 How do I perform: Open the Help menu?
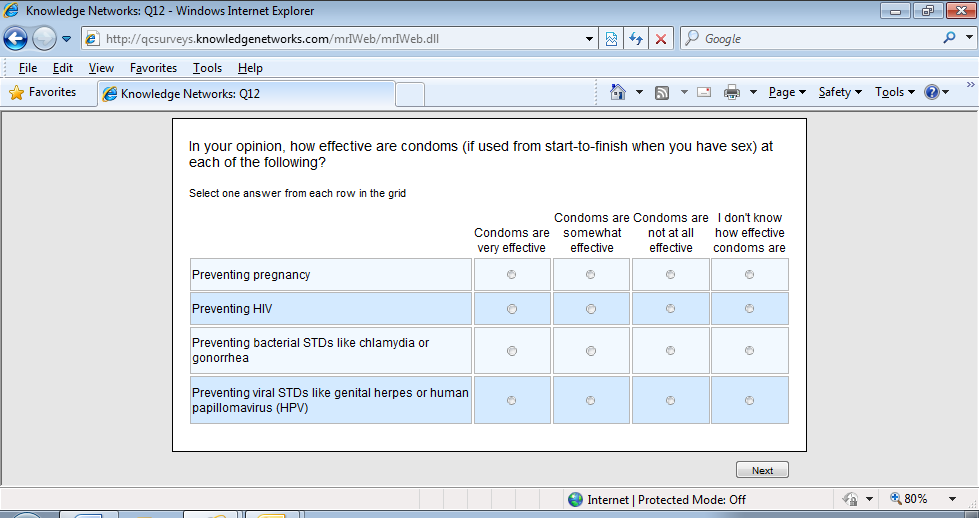250,68
